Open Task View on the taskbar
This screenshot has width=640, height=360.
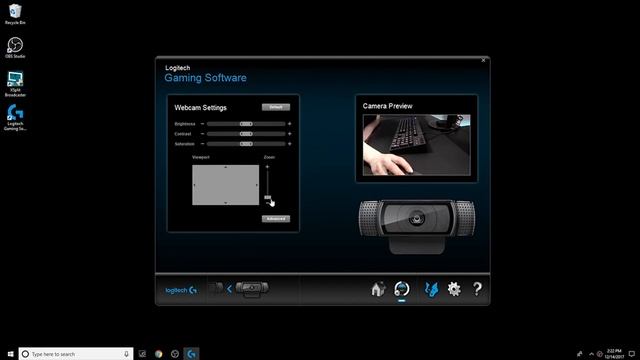point(142,354)
